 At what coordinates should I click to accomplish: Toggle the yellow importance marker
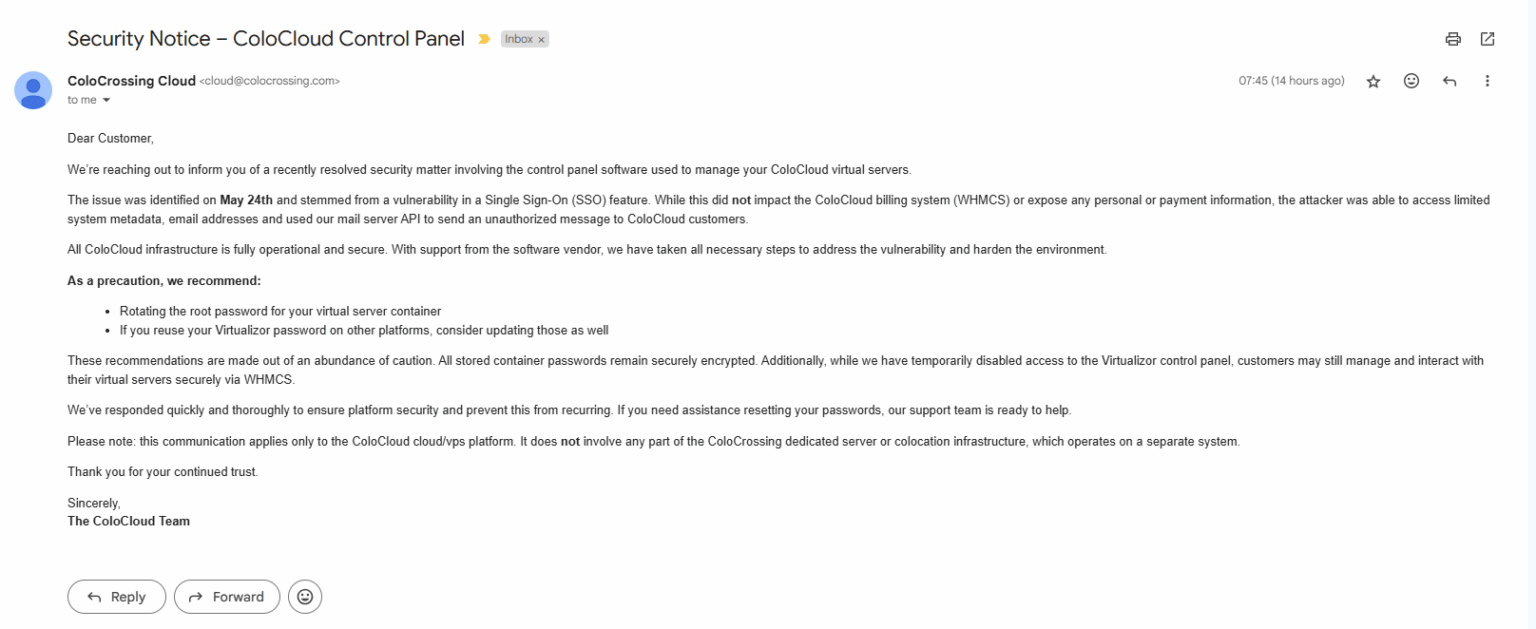[x=484, y=39]
